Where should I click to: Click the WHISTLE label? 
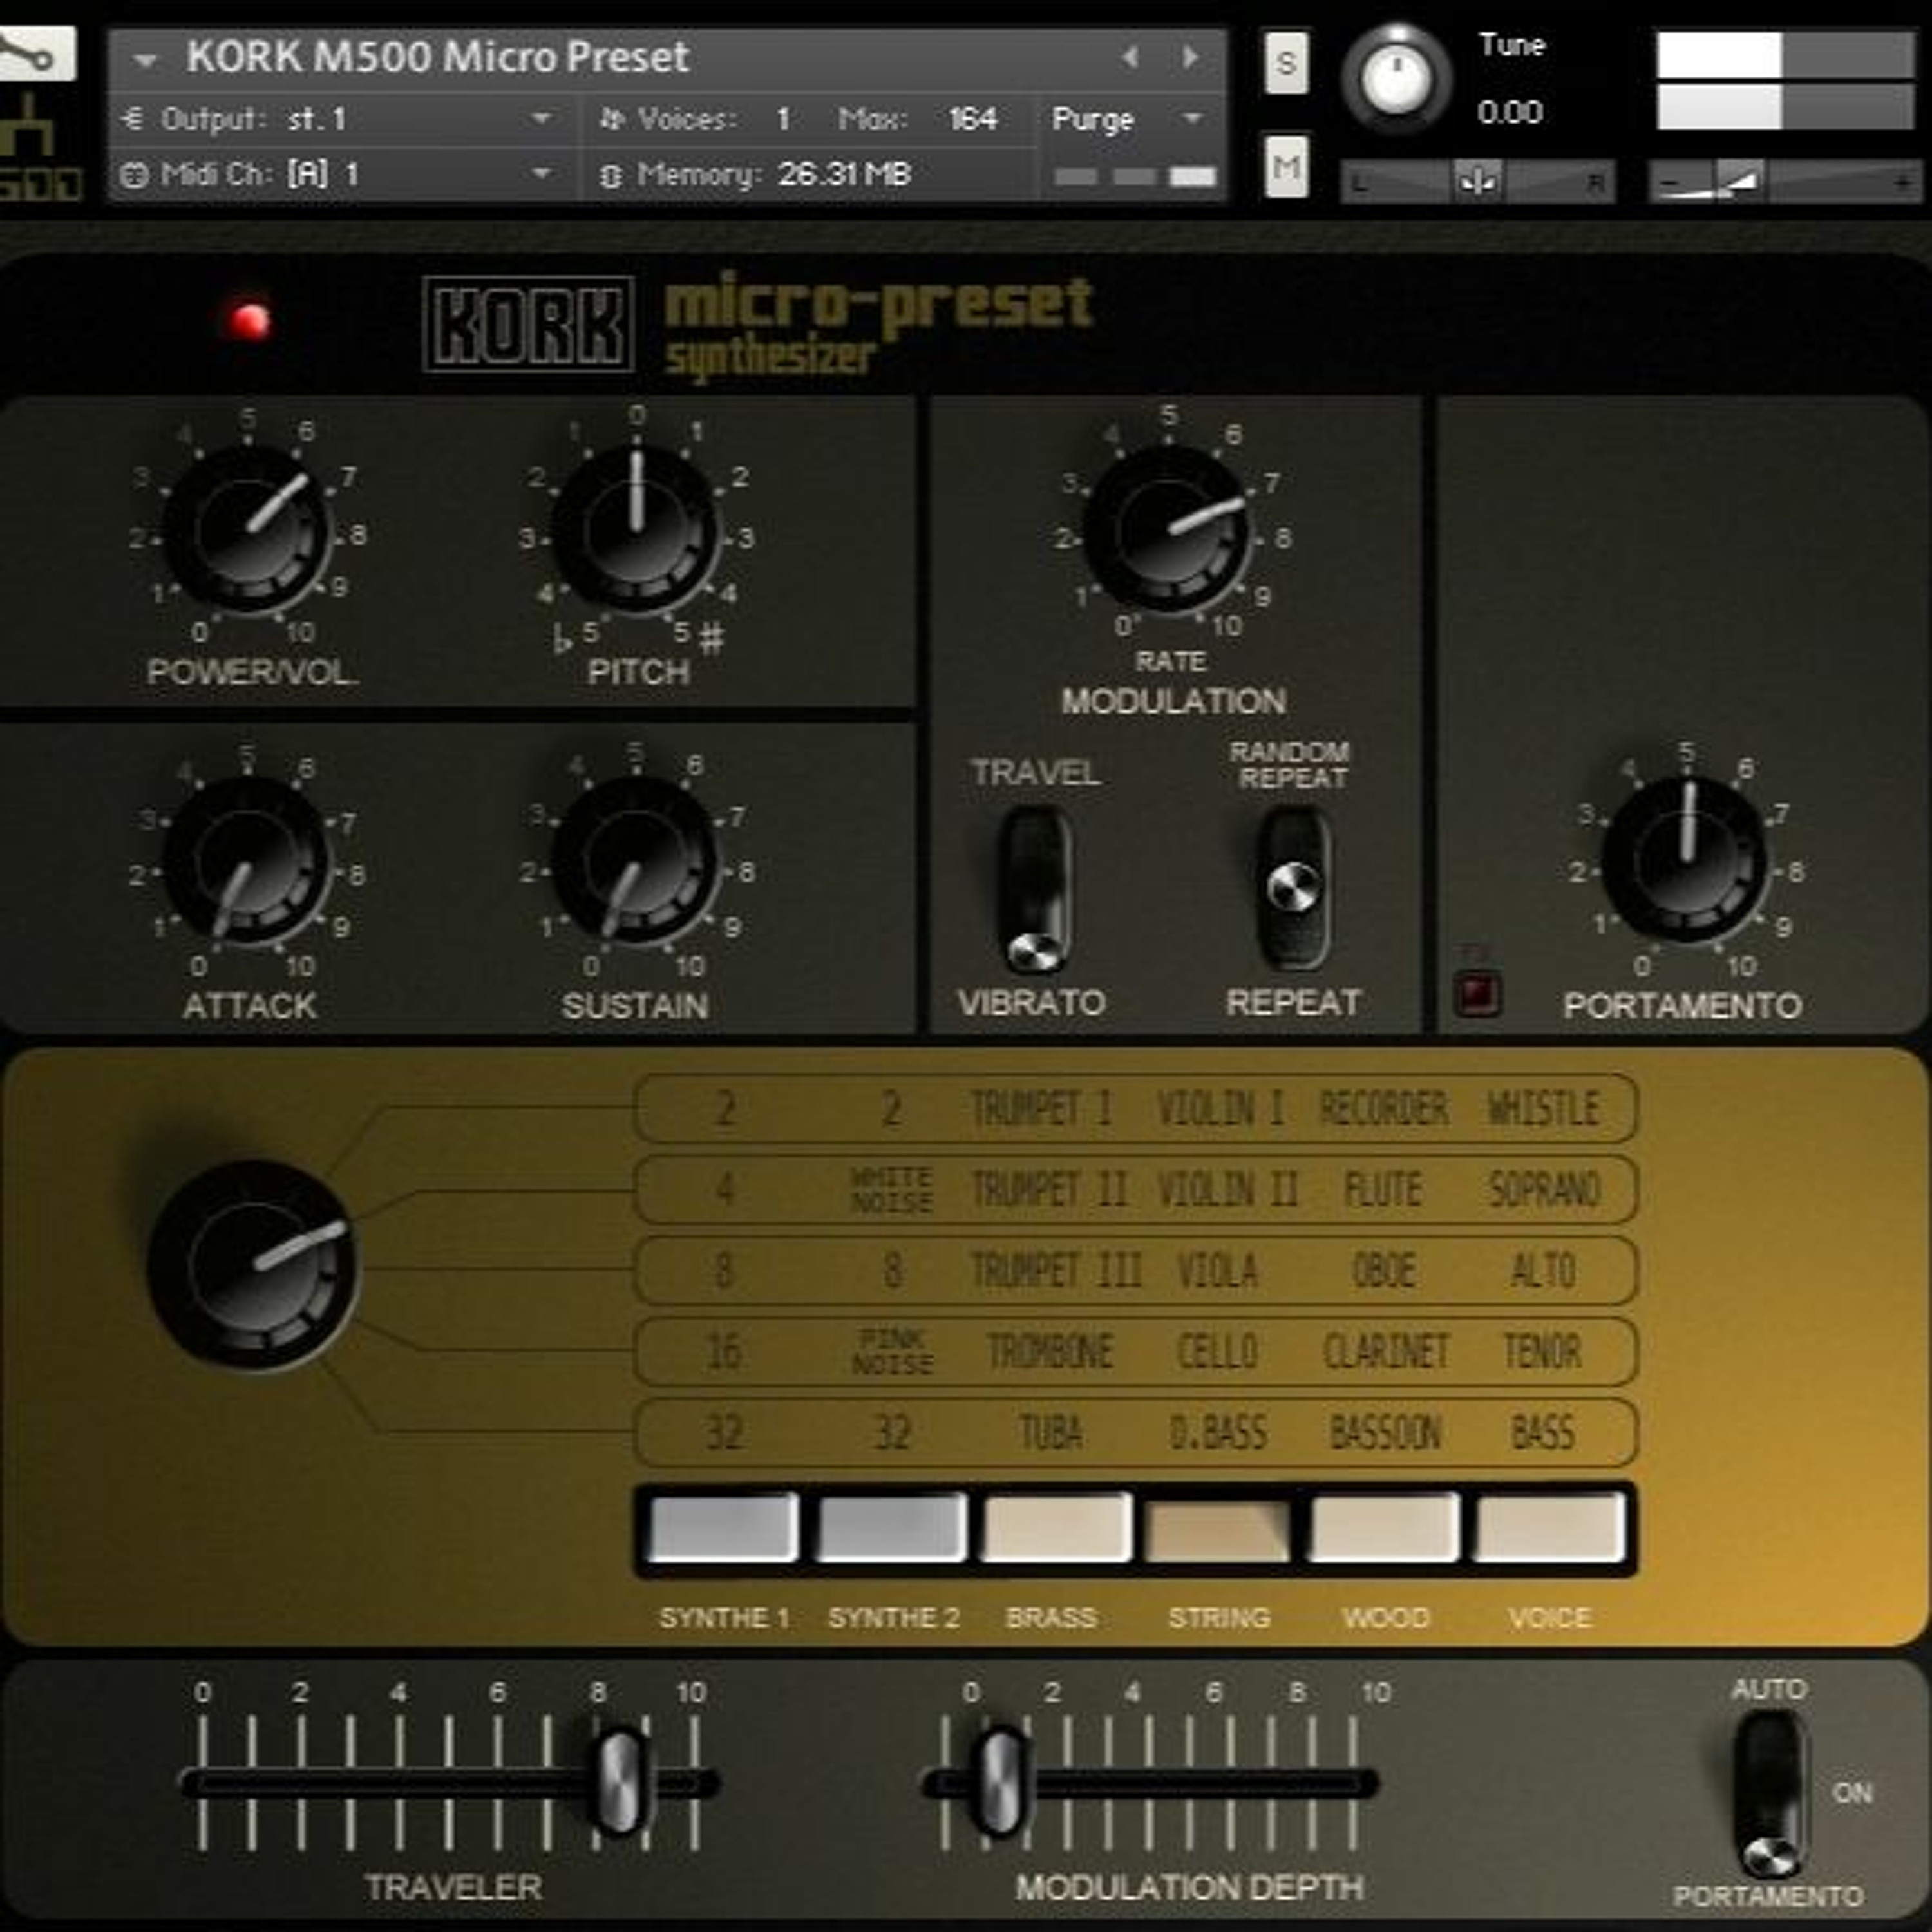click(1543, 1108)
